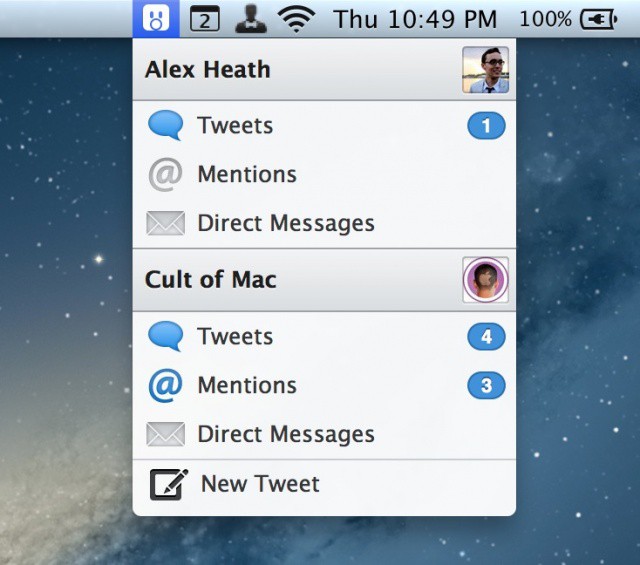Compose with the New Tweet item

(324, 485)
